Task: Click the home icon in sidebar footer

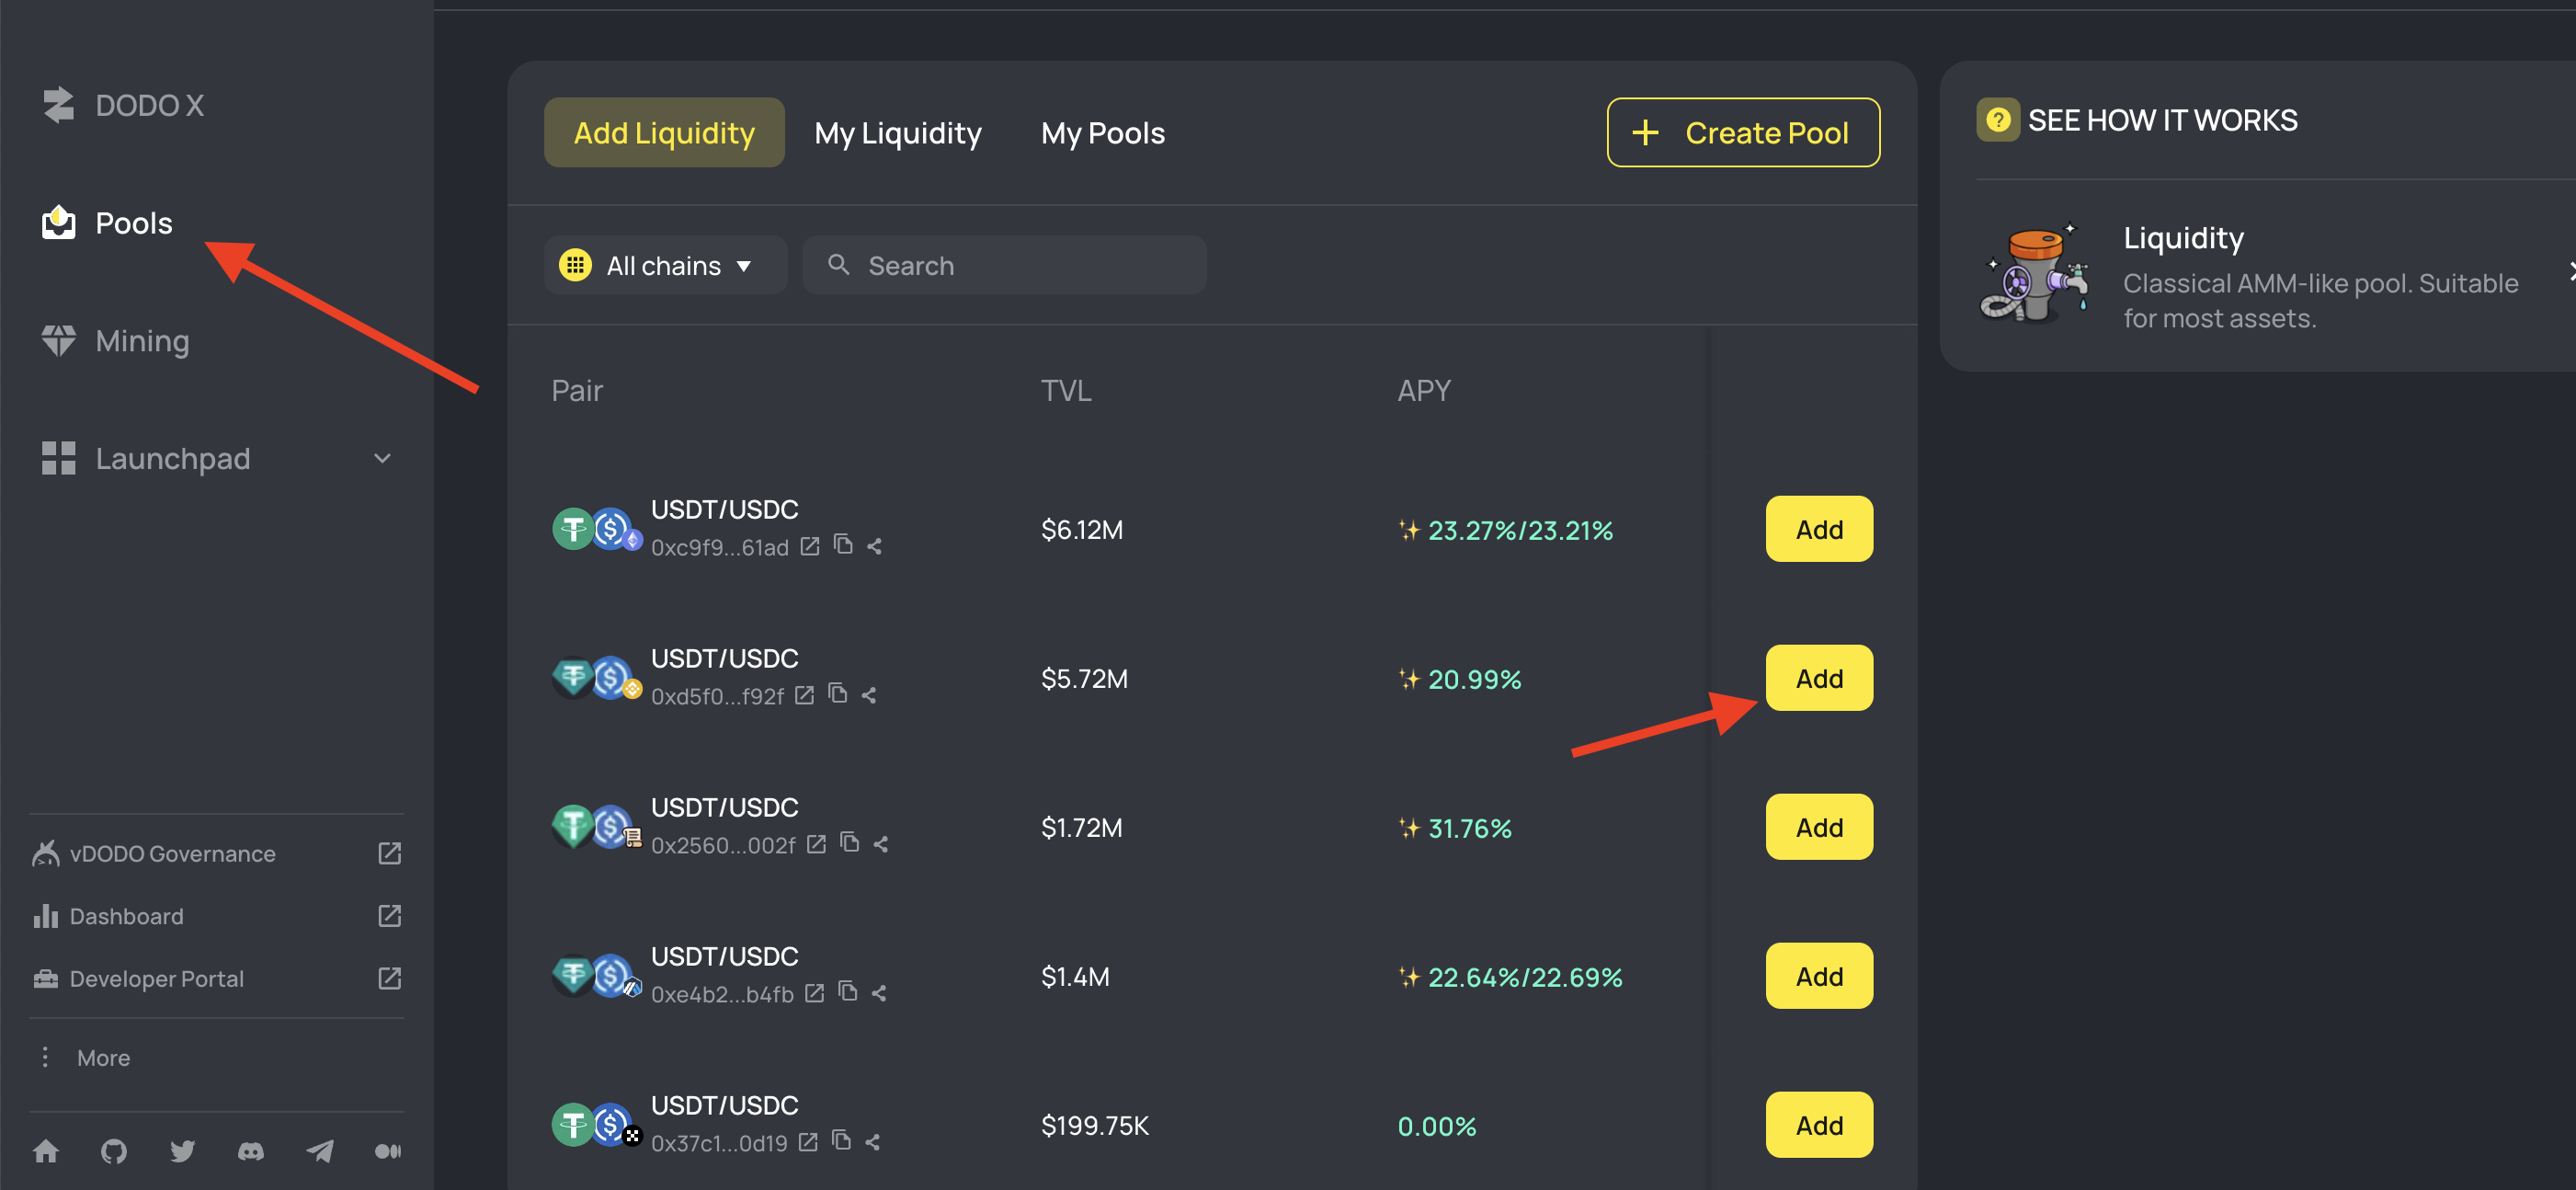Action: click(46, 1151)
